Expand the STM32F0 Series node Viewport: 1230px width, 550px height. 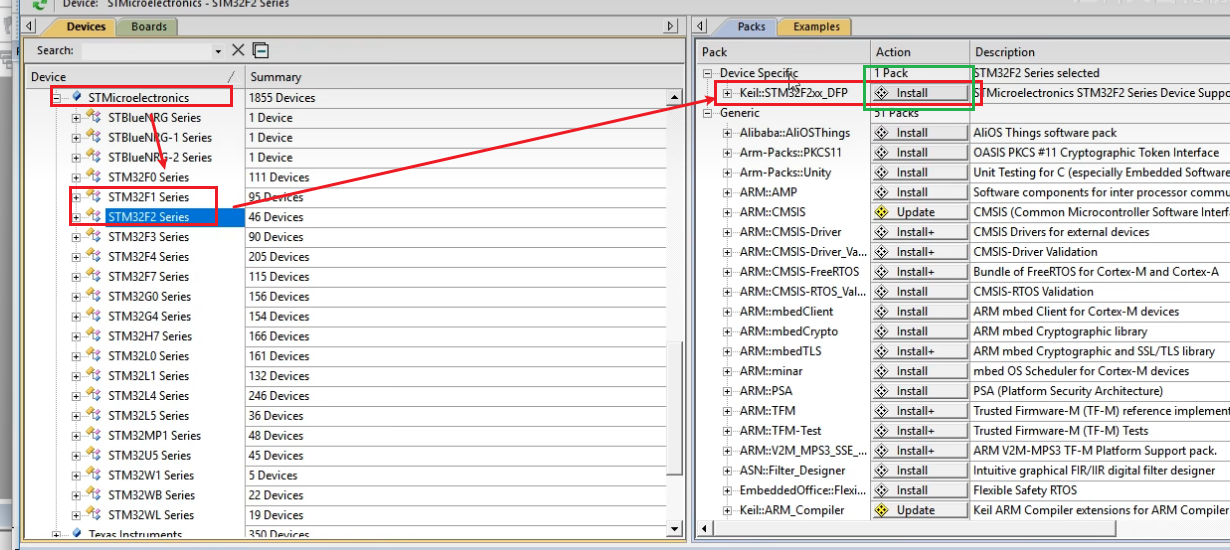coord(77,177)
